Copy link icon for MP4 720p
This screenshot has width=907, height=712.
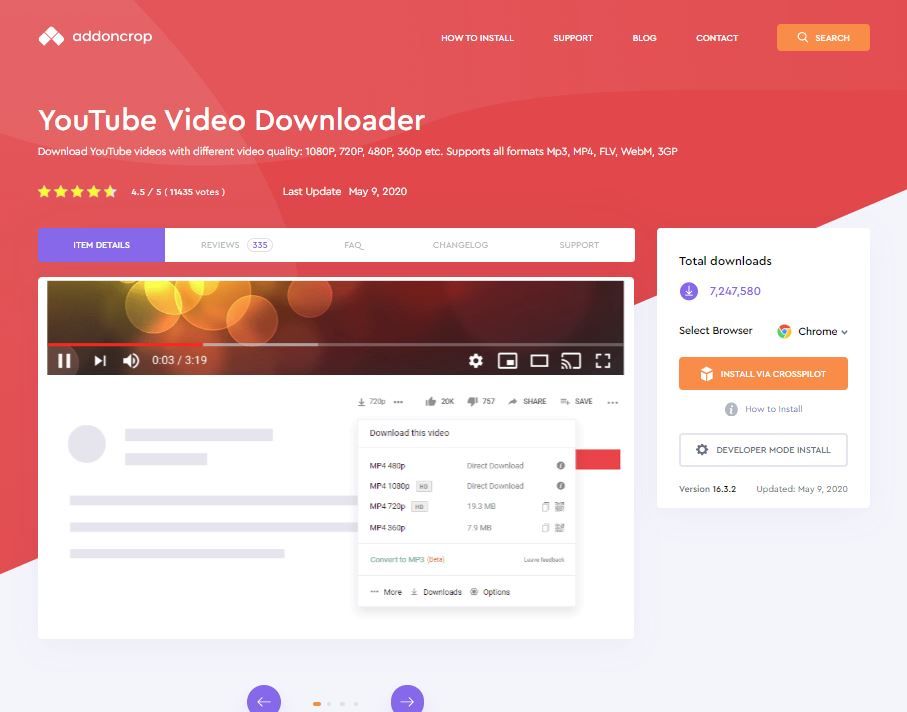[545, 507]
